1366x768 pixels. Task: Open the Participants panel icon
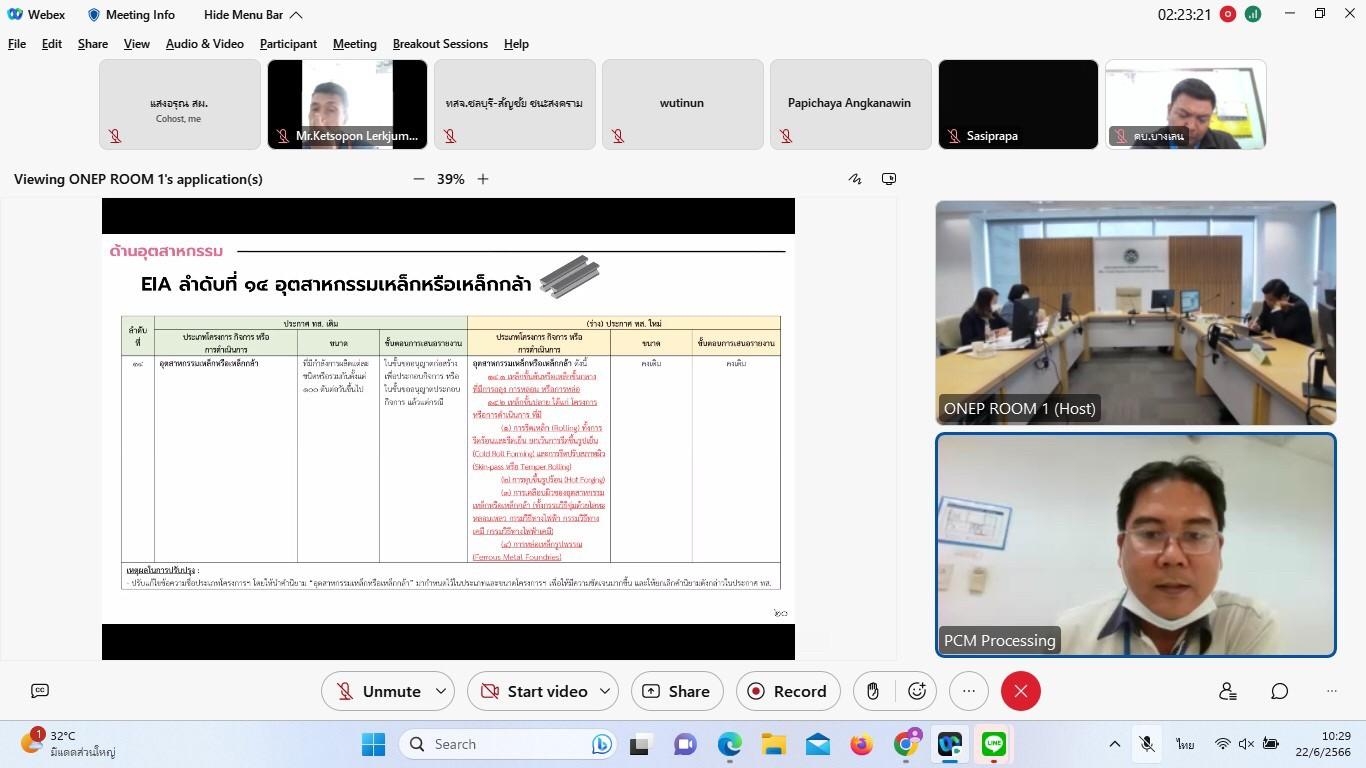(x=1228, y=691)
